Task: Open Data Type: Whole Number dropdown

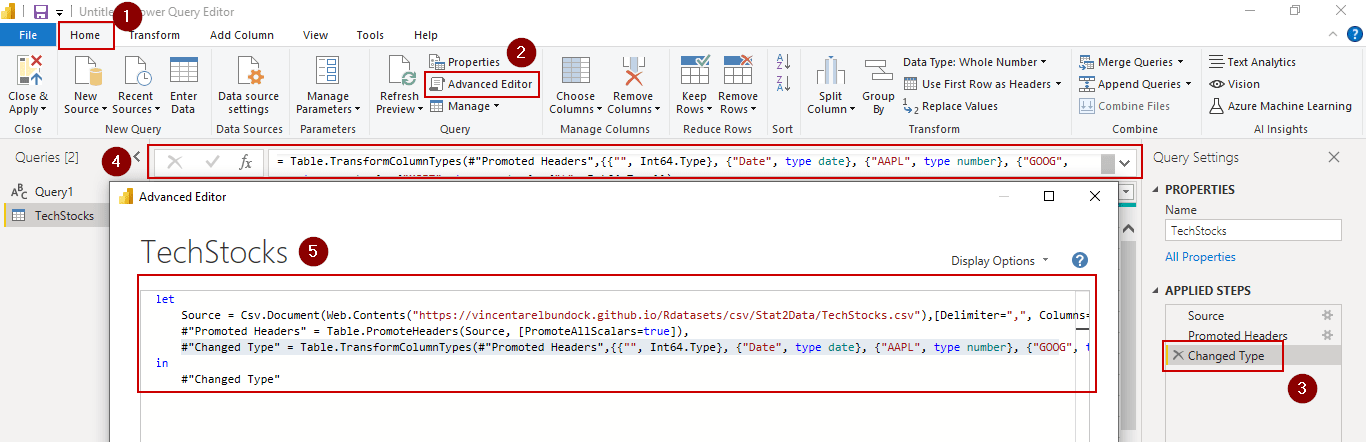Action: [x=975, y=62]
